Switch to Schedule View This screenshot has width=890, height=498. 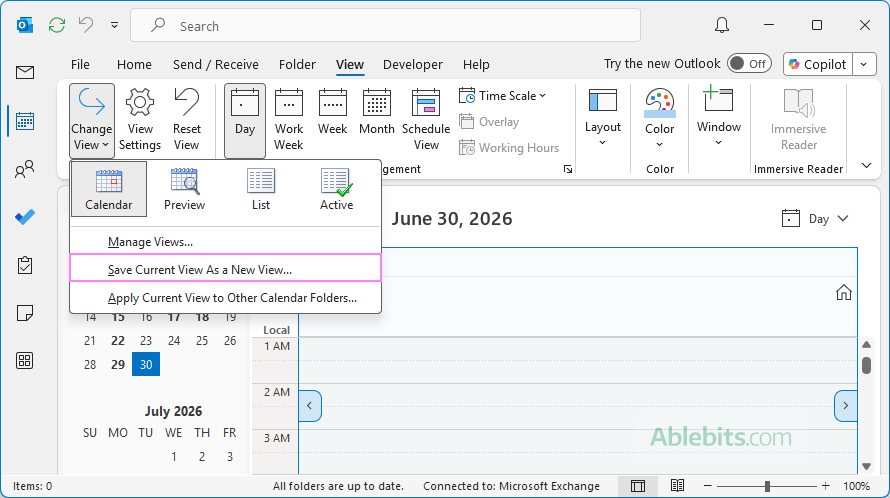pos(426,120)
